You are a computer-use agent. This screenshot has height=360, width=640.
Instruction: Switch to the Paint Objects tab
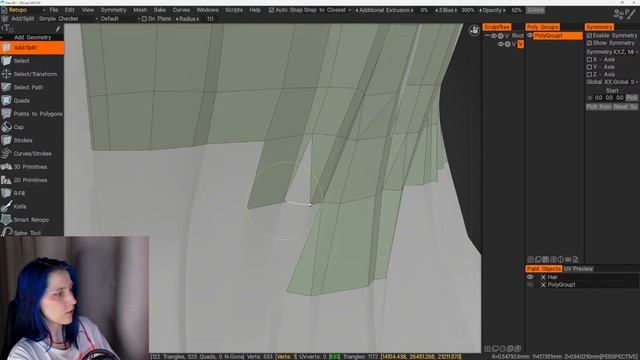pos(544,269)
